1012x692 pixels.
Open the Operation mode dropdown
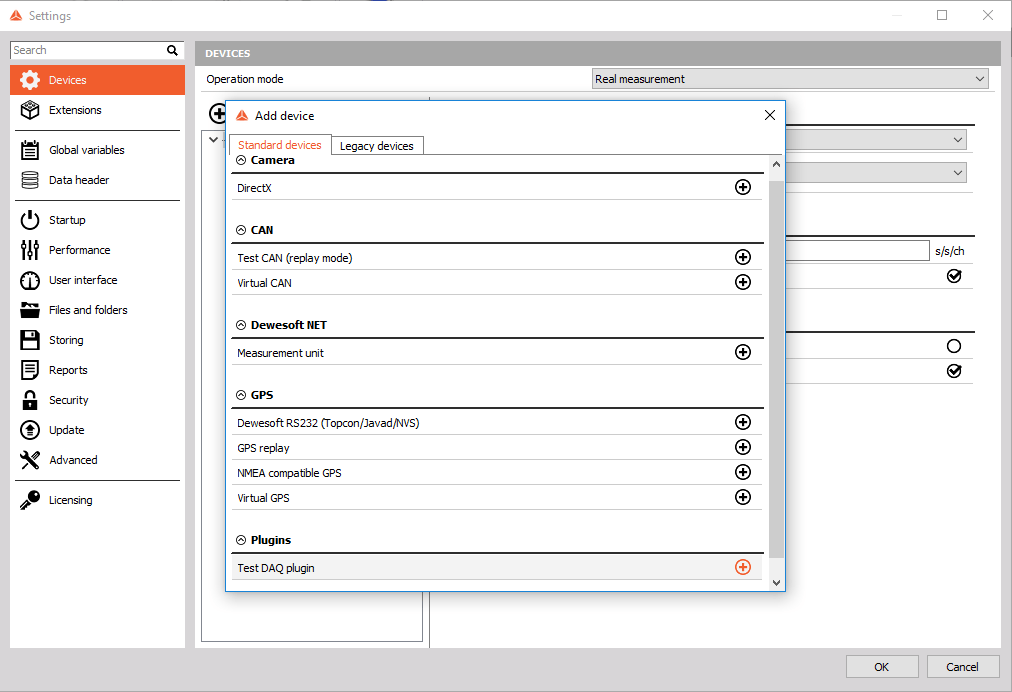point(790,79)
